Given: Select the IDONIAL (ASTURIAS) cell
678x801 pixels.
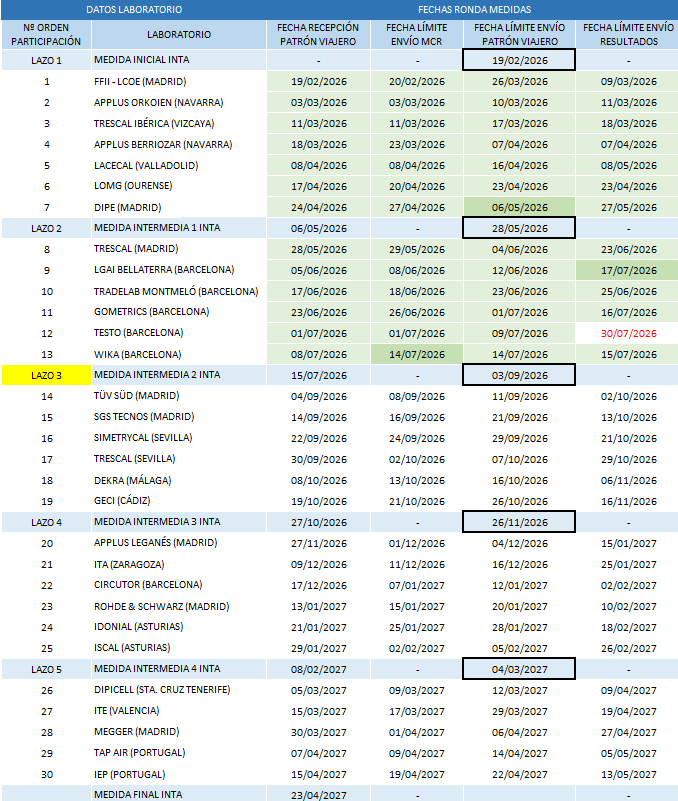Looking at the screenshot, I should point(179,627).
